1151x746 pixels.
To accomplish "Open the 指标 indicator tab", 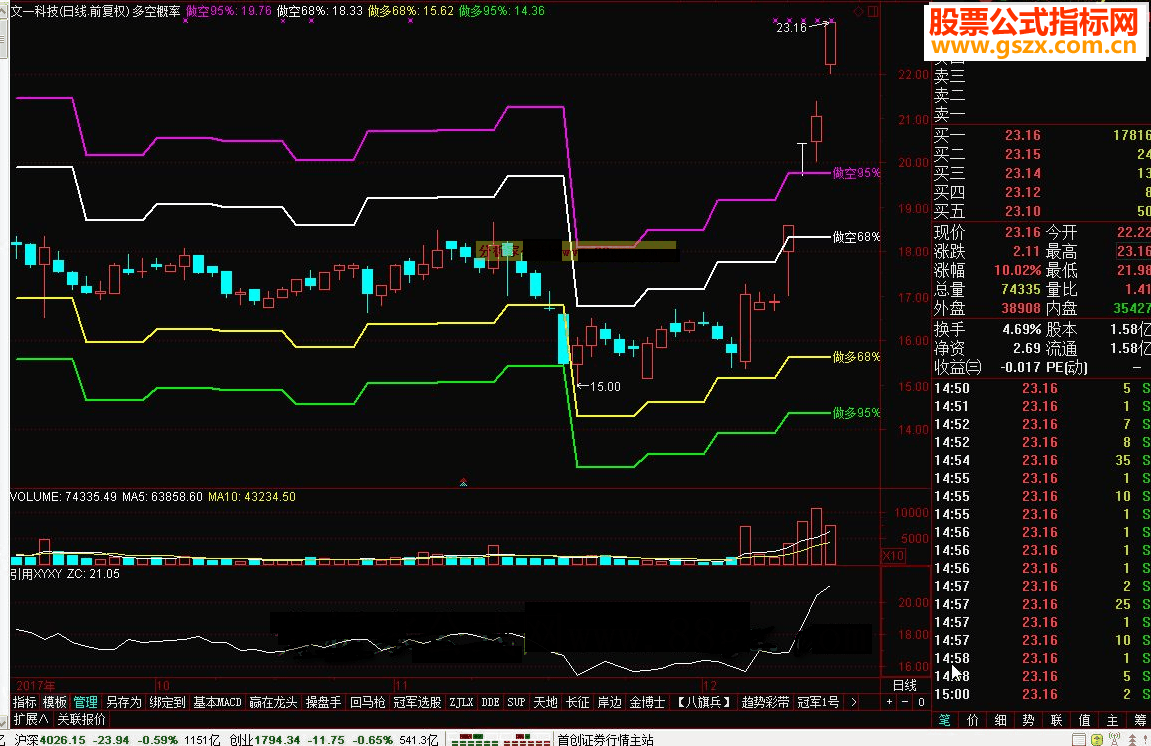I will tap(25, 702).
